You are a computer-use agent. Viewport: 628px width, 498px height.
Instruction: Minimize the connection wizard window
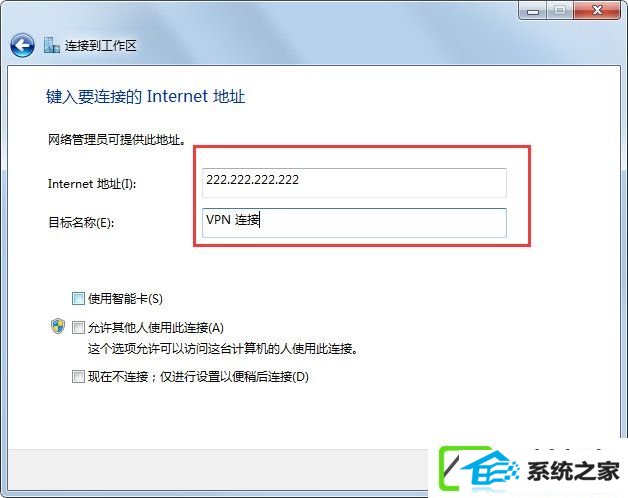[533, 11]
